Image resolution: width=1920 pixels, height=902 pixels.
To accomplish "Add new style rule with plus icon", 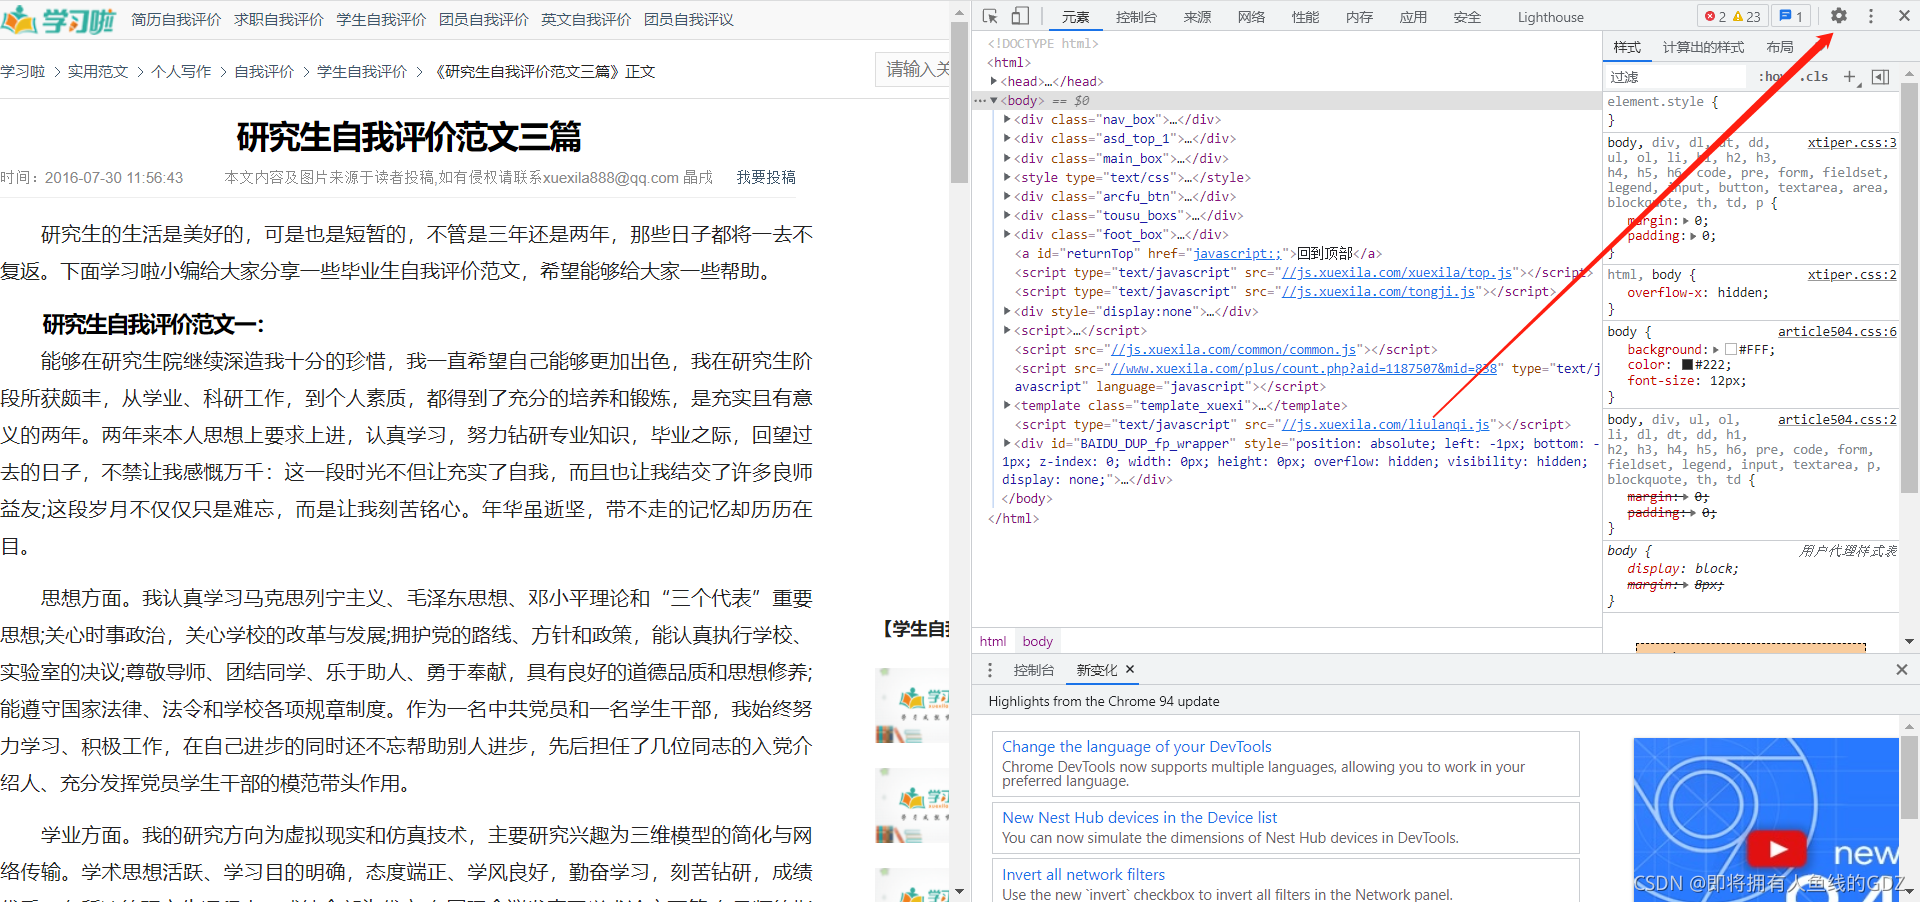I will coord(1850,77).
